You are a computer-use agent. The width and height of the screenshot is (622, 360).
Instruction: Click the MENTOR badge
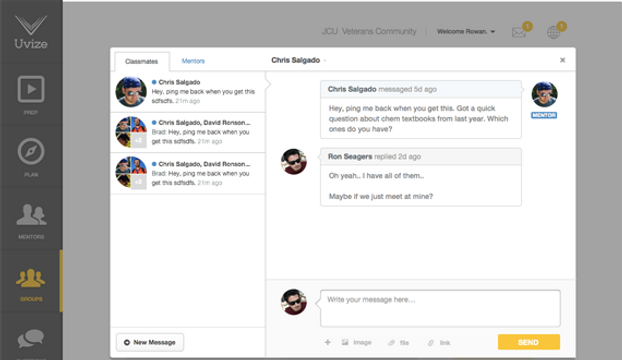click(x=544, y=115)
